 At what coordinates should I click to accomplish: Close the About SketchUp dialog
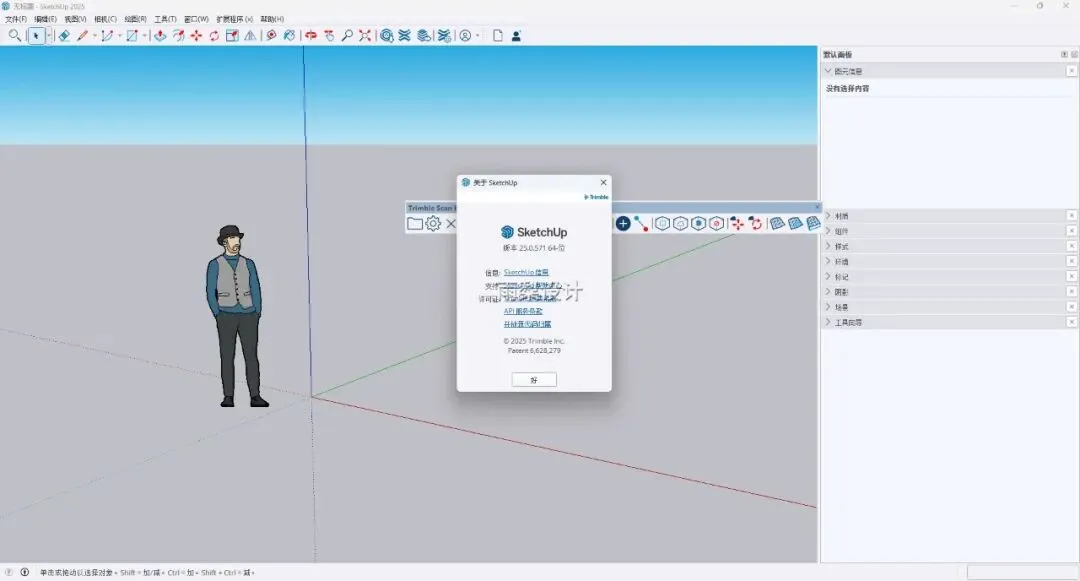[x=603, y=182]
